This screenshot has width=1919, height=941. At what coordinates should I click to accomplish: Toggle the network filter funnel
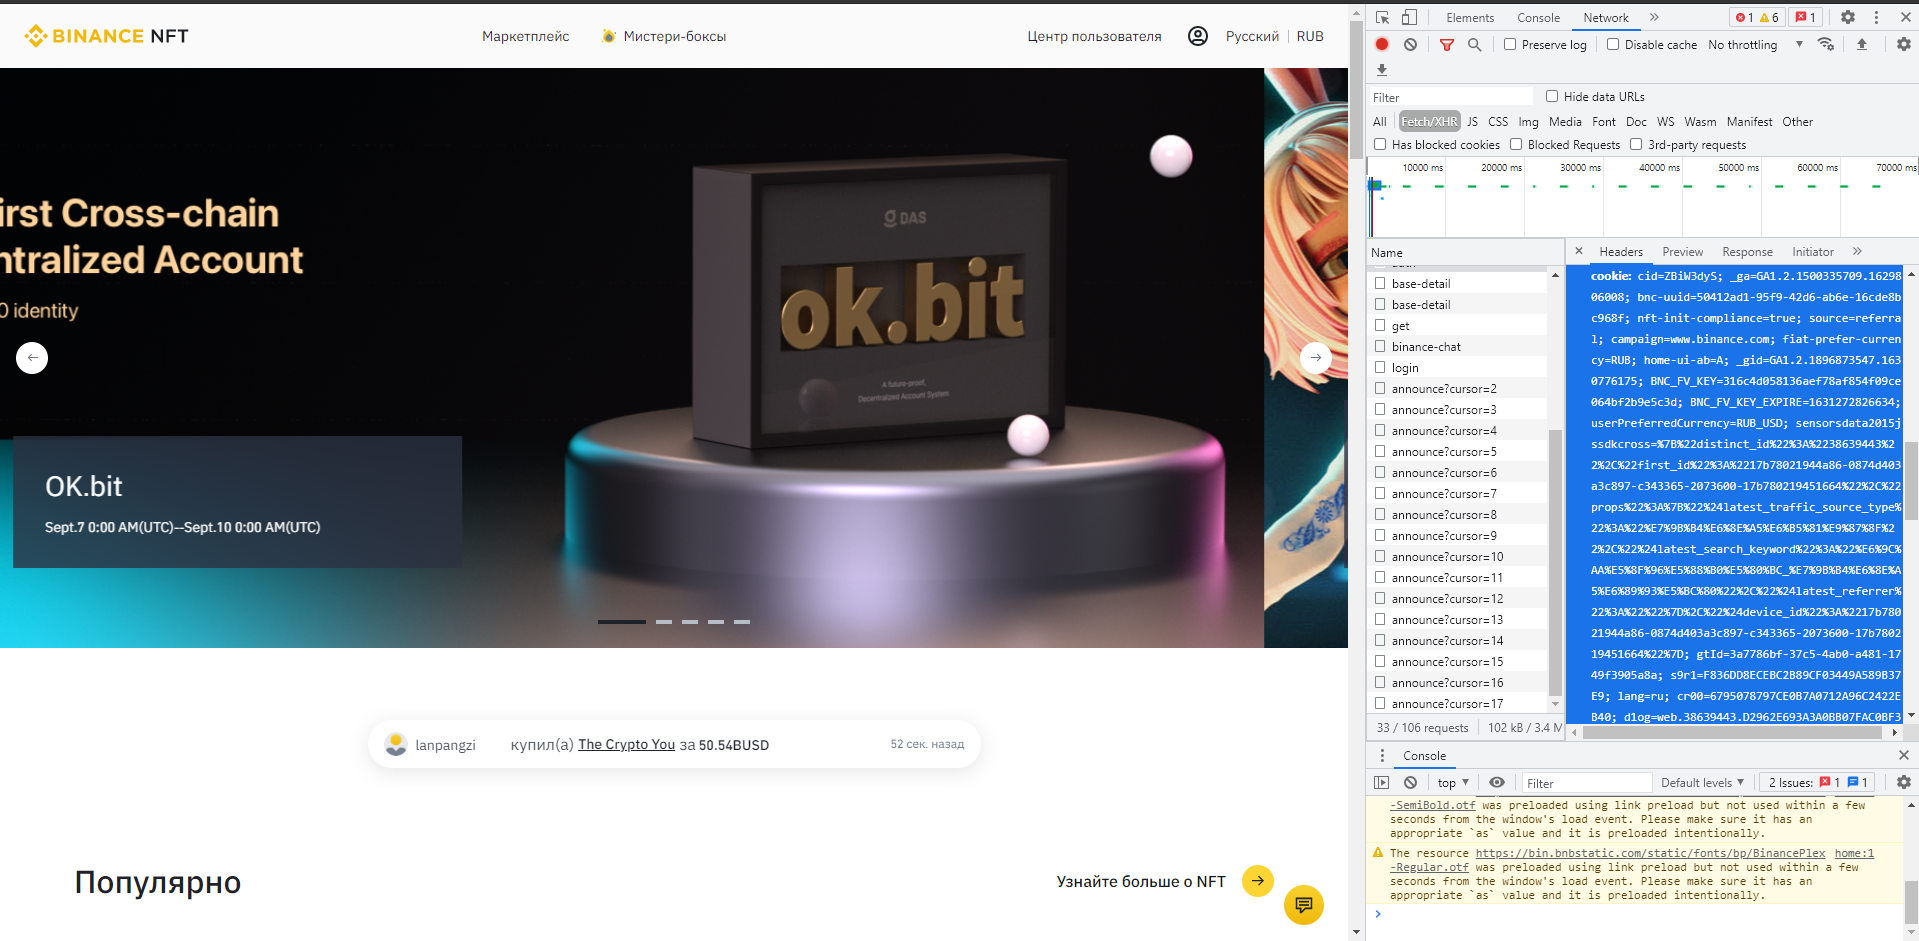coord(1447,45)
